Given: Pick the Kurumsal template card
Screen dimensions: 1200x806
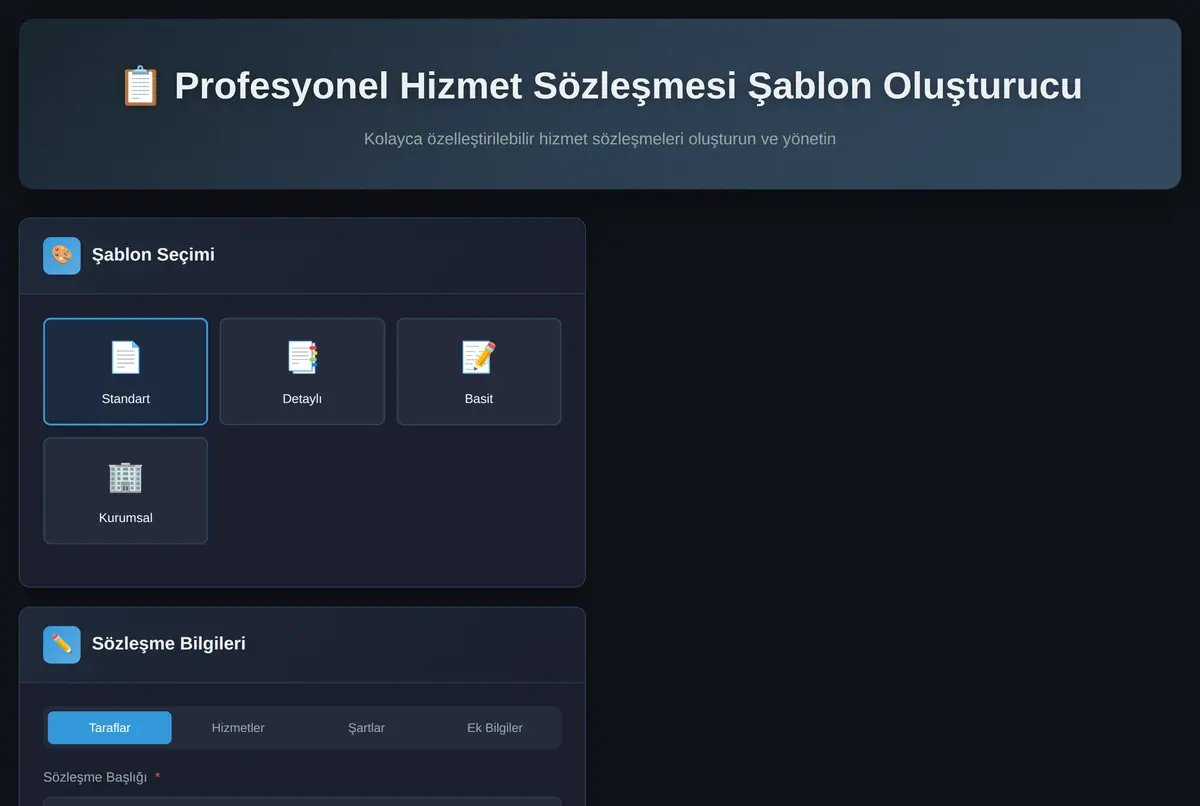Looking at the screenshot, I should point(125,491).
